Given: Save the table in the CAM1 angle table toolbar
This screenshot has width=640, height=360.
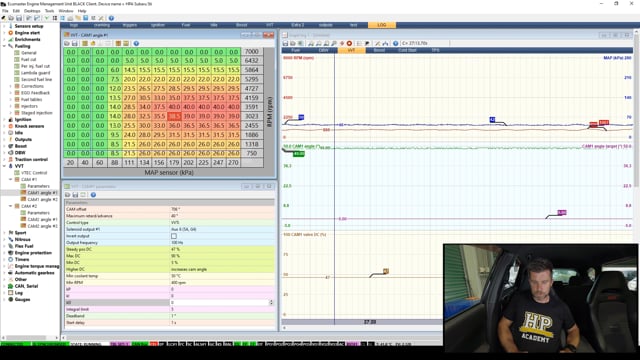Looking at the screenshot, I should click(x=75, y=43).
